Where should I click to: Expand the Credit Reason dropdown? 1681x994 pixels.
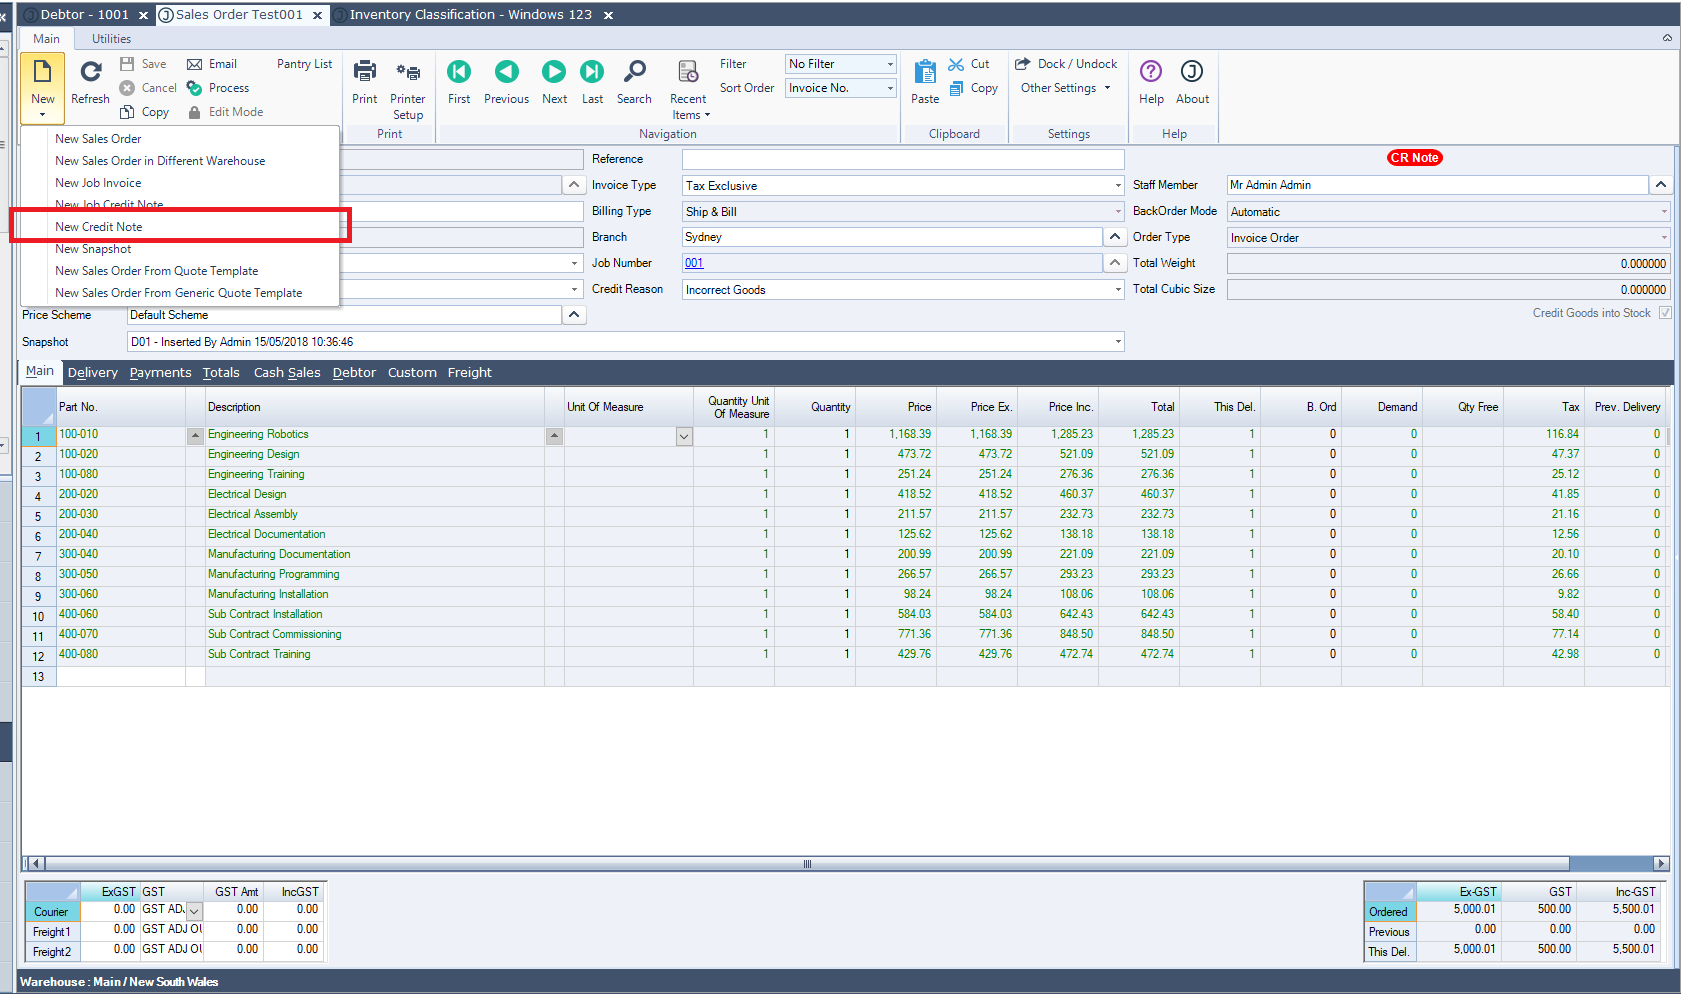(1117, 290)
